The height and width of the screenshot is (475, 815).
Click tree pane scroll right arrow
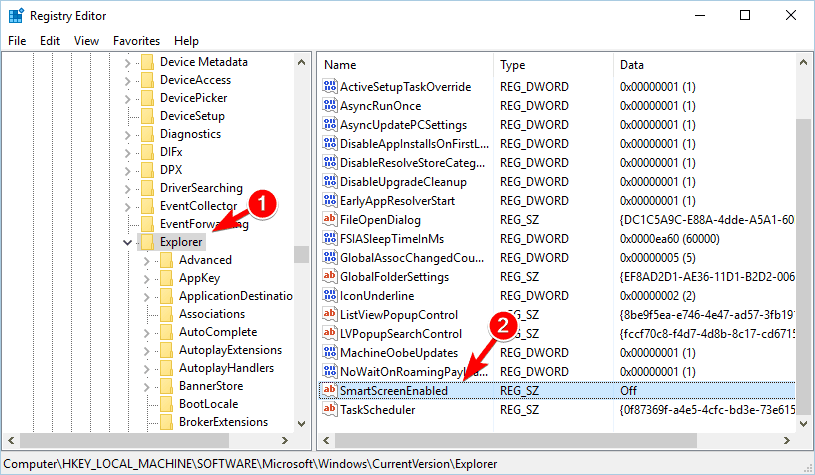284,441
